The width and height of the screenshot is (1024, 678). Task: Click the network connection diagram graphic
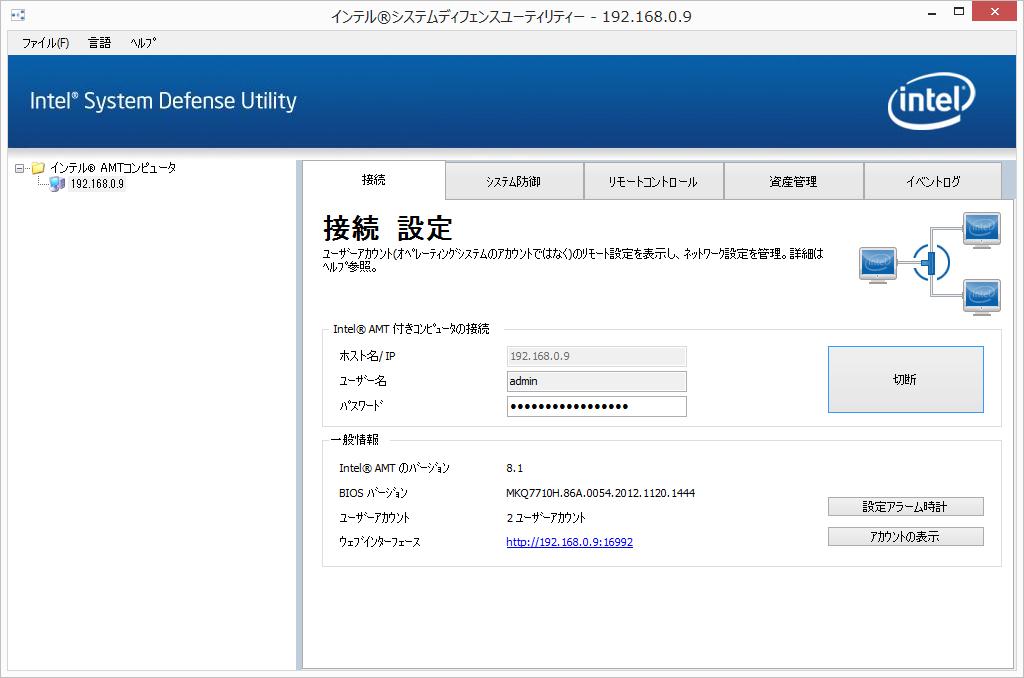[x=929, y=264]
